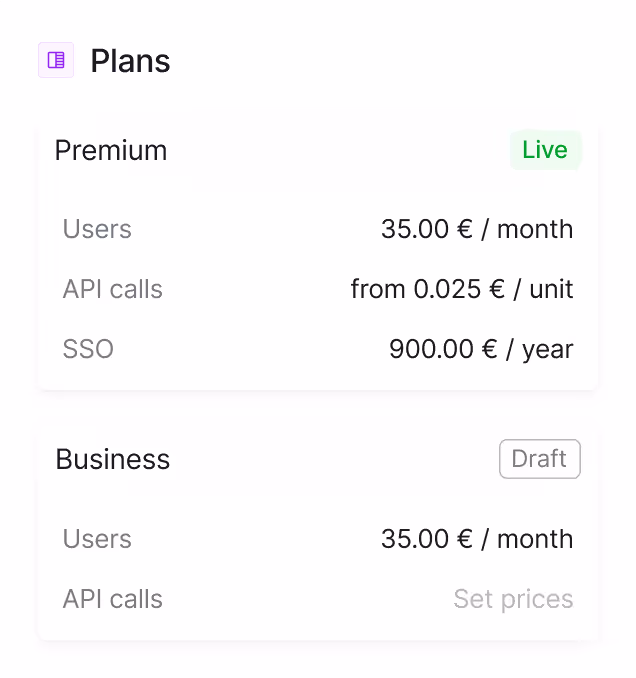Image resolution: width=636 pixels, height=678 pixels.
Task: Click the SSO feature label
Action: point(88,349)
